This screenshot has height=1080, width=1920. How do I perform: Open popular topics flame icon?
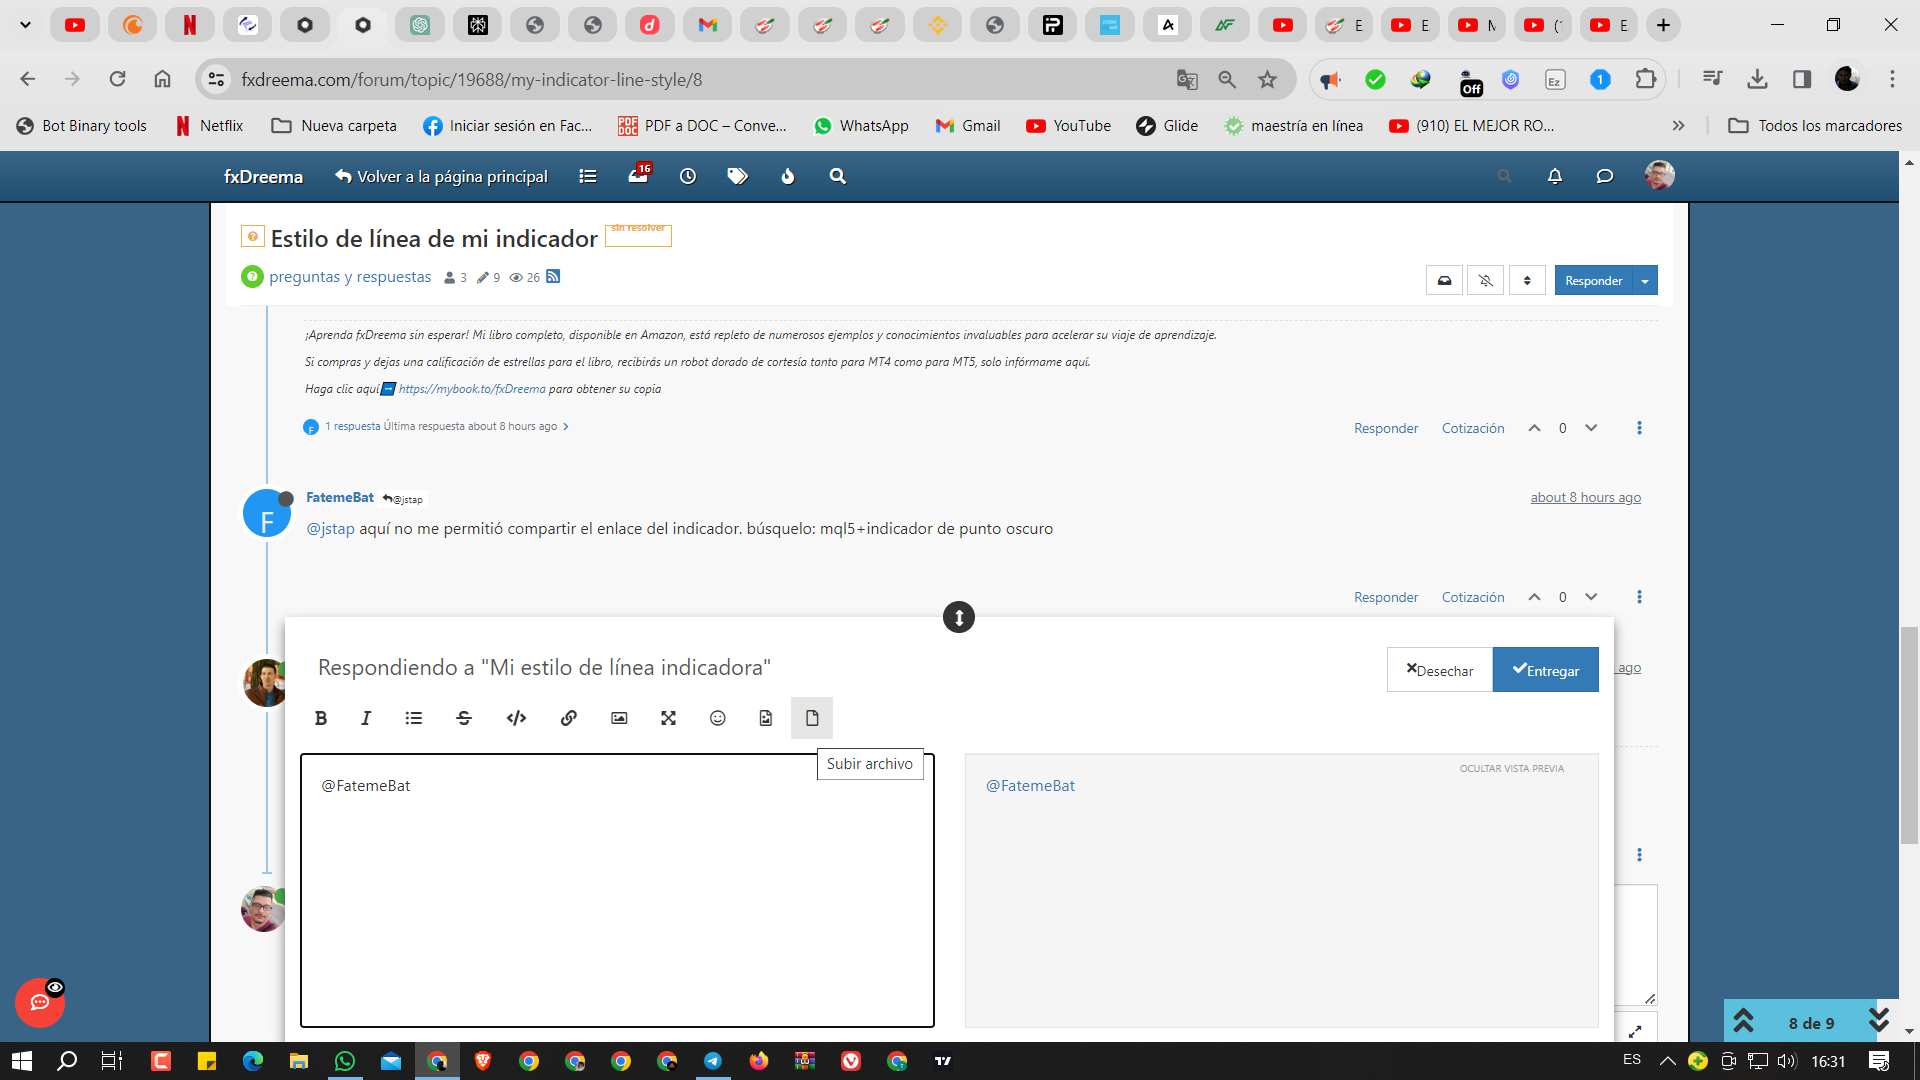(x=788, y=176)
